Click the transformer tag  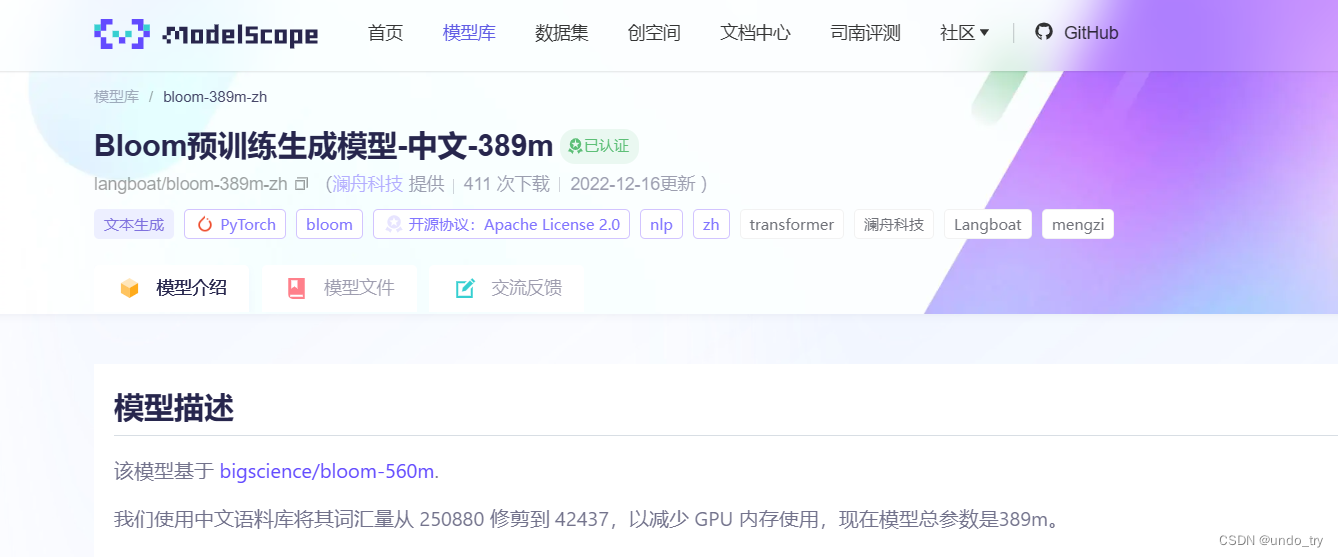[x=792, y=224]
